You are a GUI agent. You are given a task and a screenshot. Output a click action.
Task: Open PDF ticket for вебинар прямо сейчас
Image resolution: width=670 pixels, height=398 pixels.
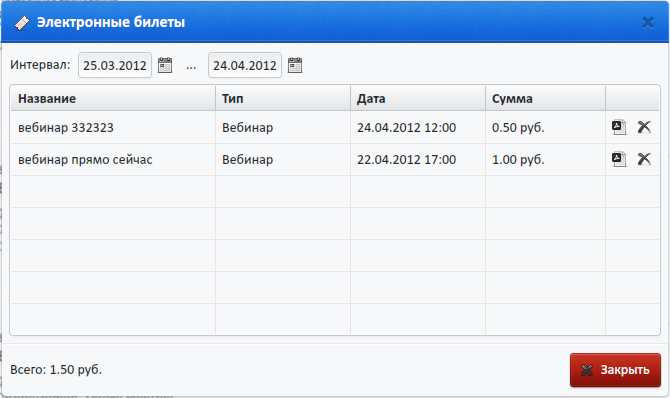[619, 159]
